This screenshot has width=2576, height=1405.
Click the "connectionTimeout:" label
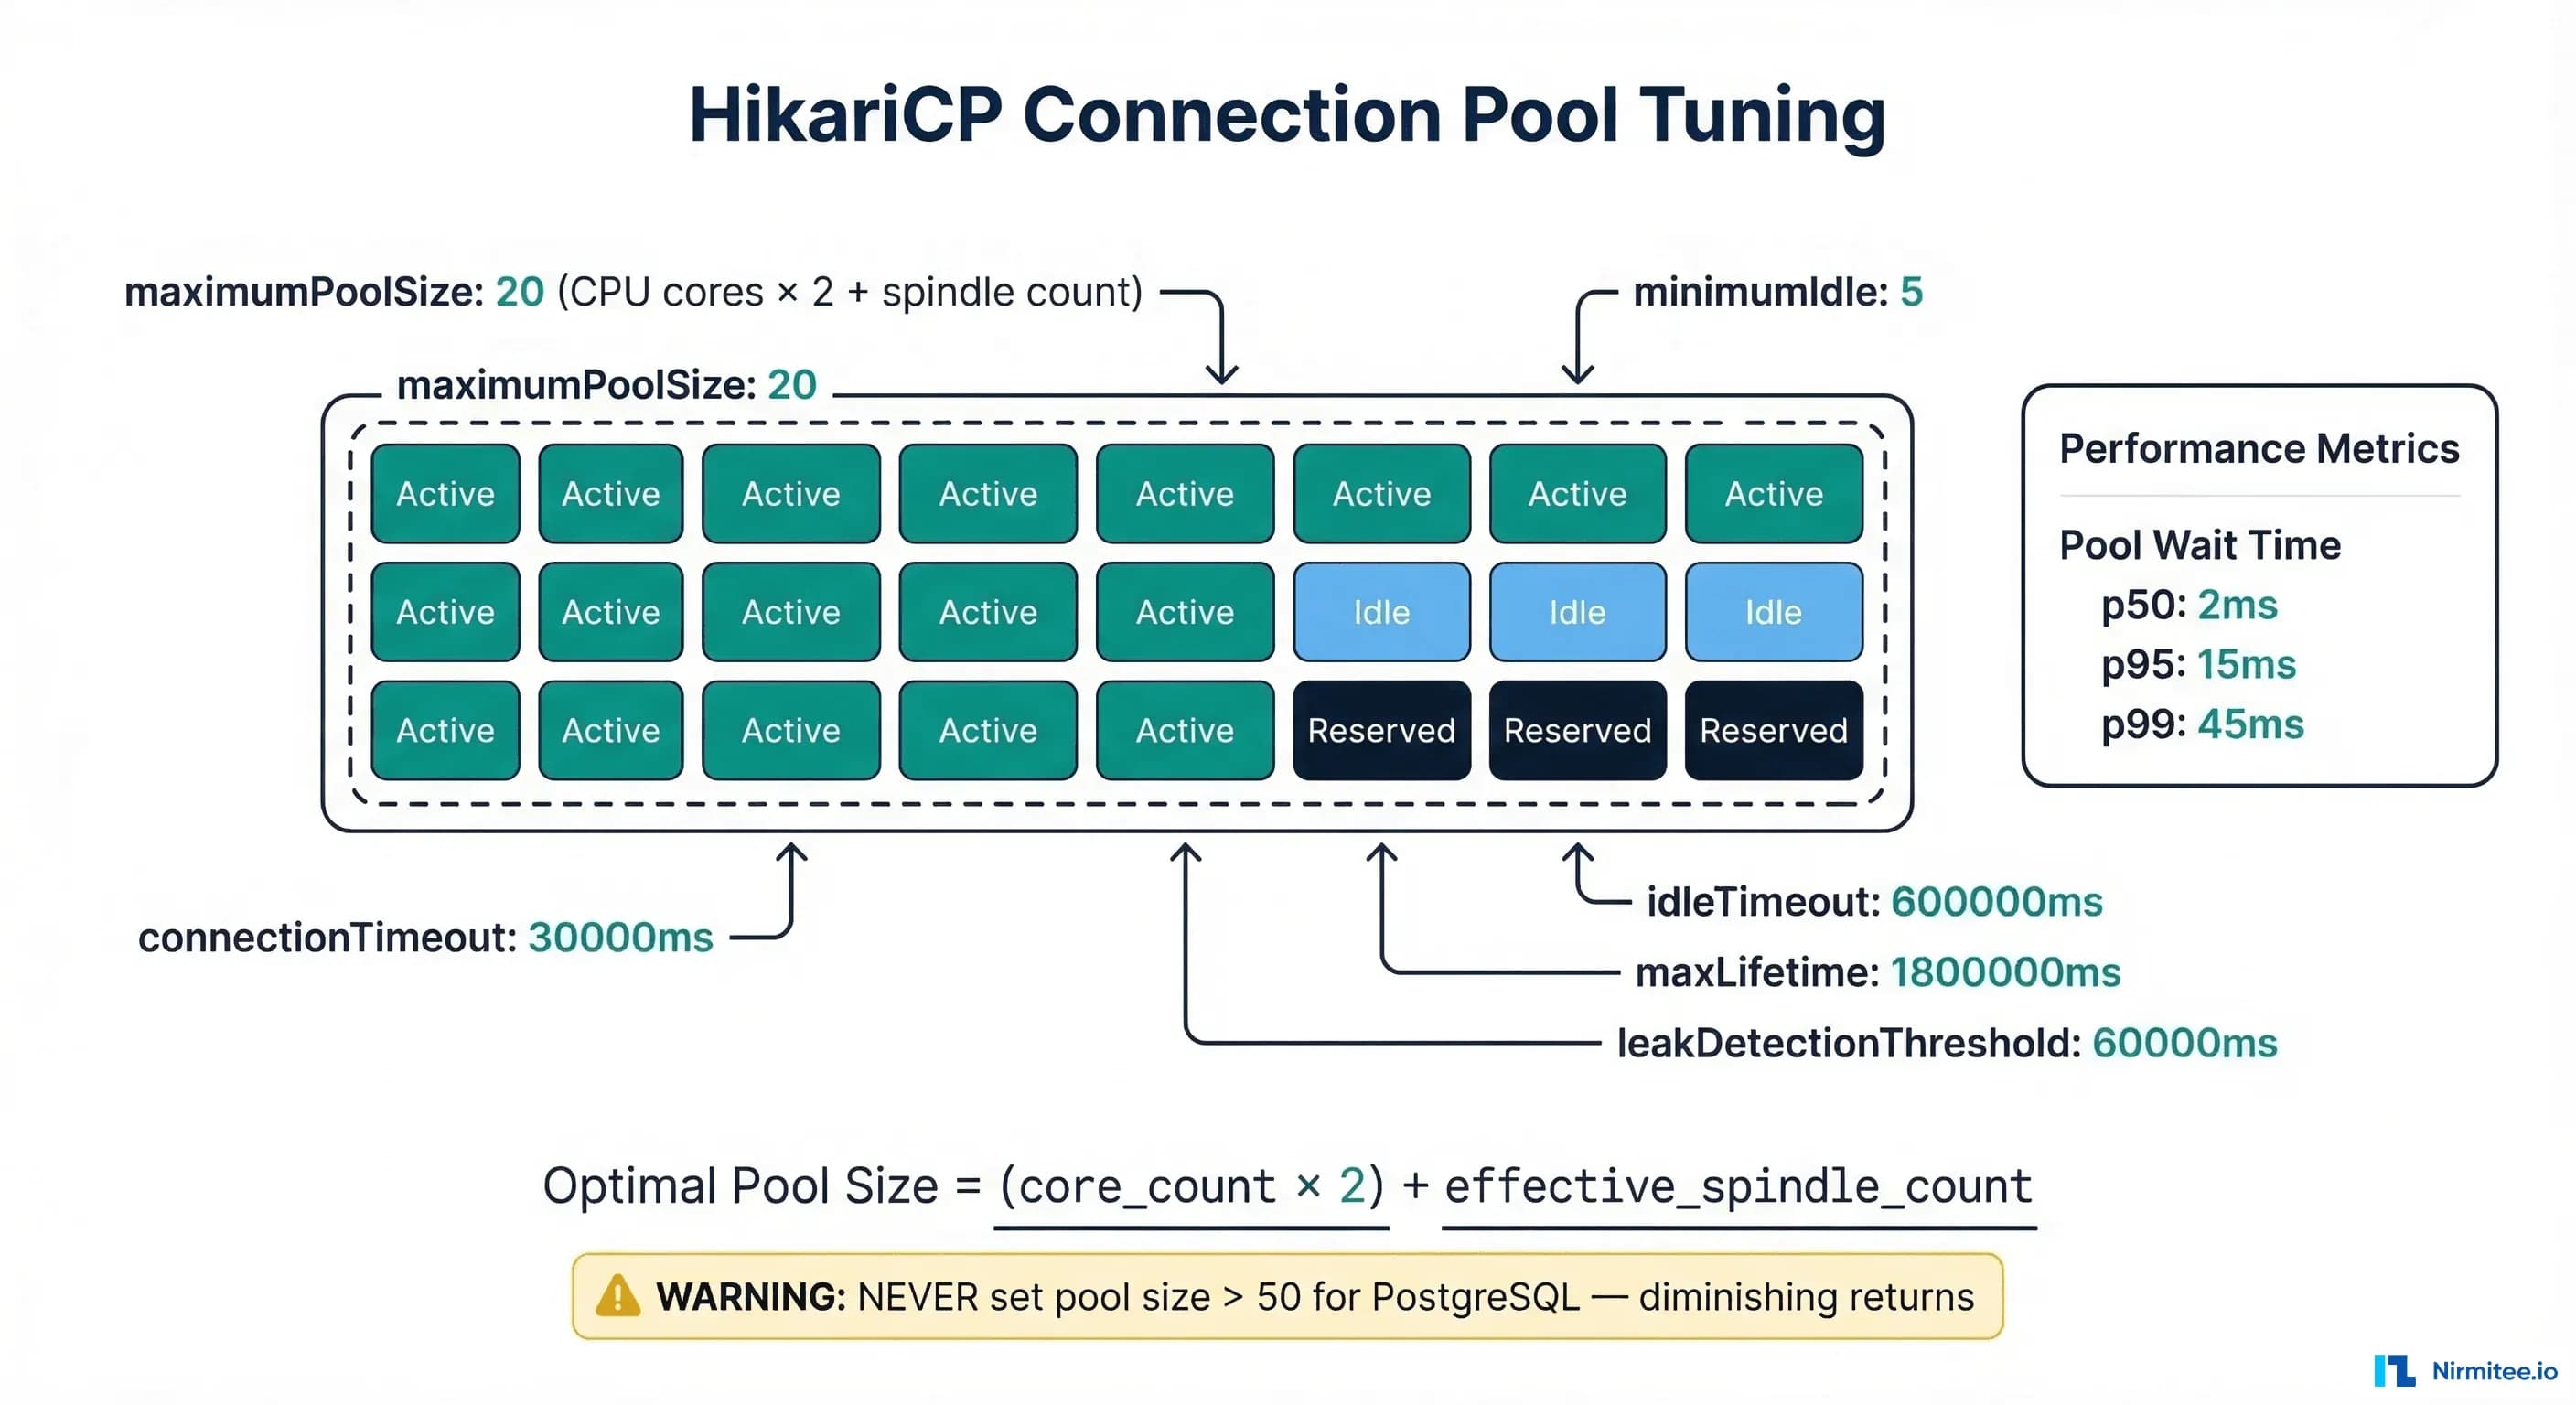click(327, 937)
